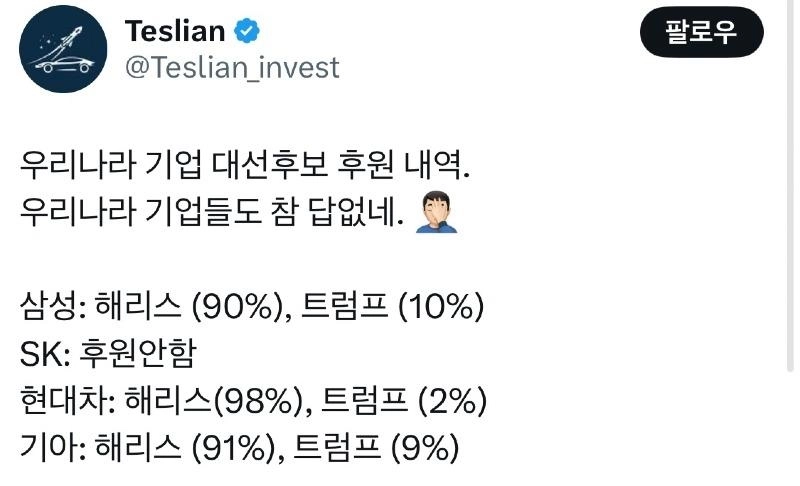Click the @Teslian_invest handle
Screen dimensions: 800x486
pyautogui.click(x=231, y=67)
